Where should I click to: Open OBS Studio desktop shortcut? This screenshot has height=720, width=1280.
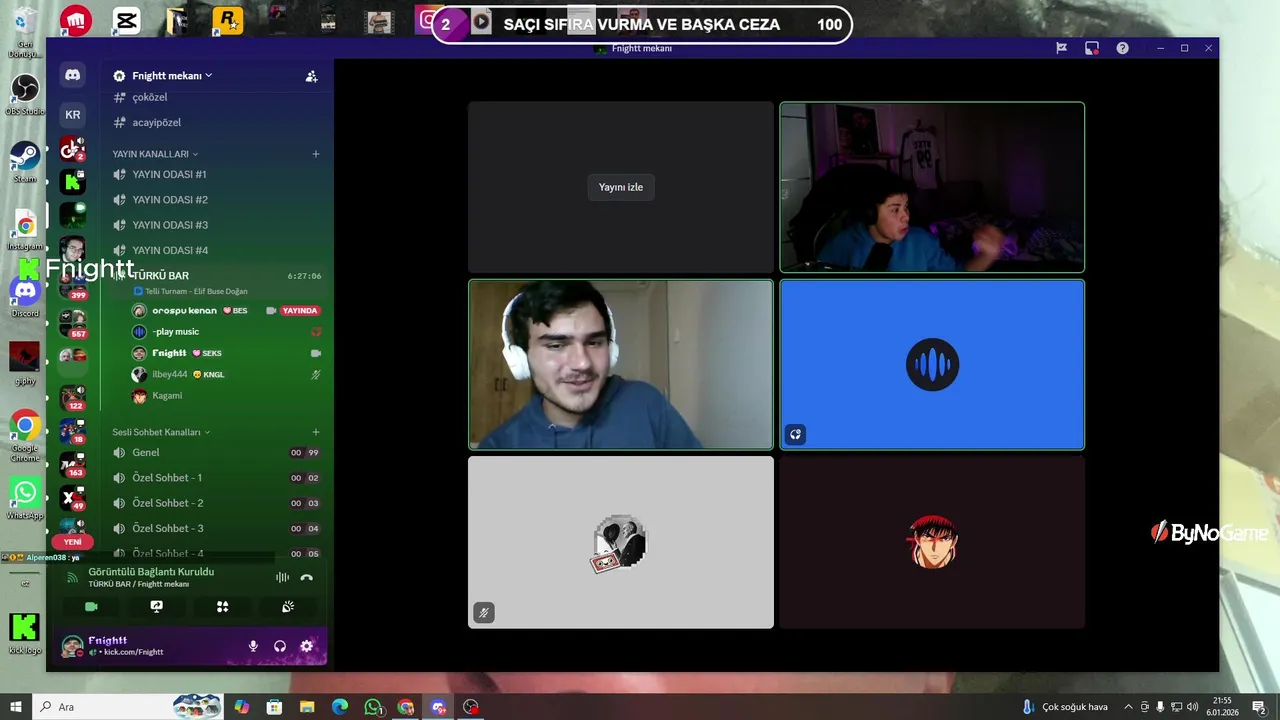(25, 94)
